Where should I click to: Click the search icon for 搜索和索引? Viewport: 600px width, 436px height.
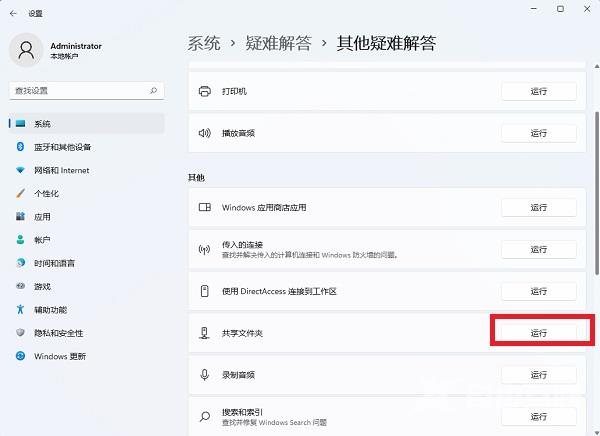(205, 416)
